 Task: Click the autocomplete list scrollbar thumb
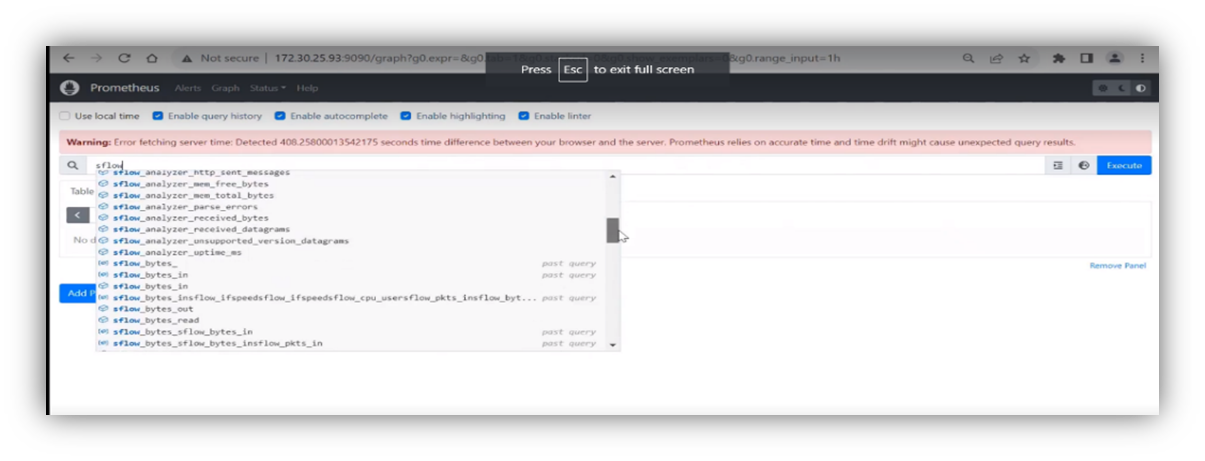tap(613, 230)
